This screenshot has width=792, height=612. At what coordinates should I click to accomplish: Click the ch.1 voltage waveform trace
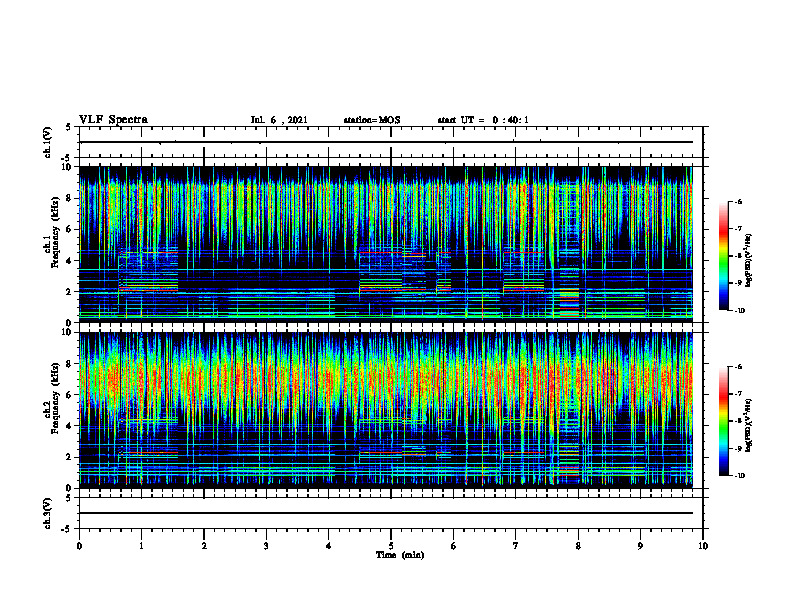click(386, 142)
